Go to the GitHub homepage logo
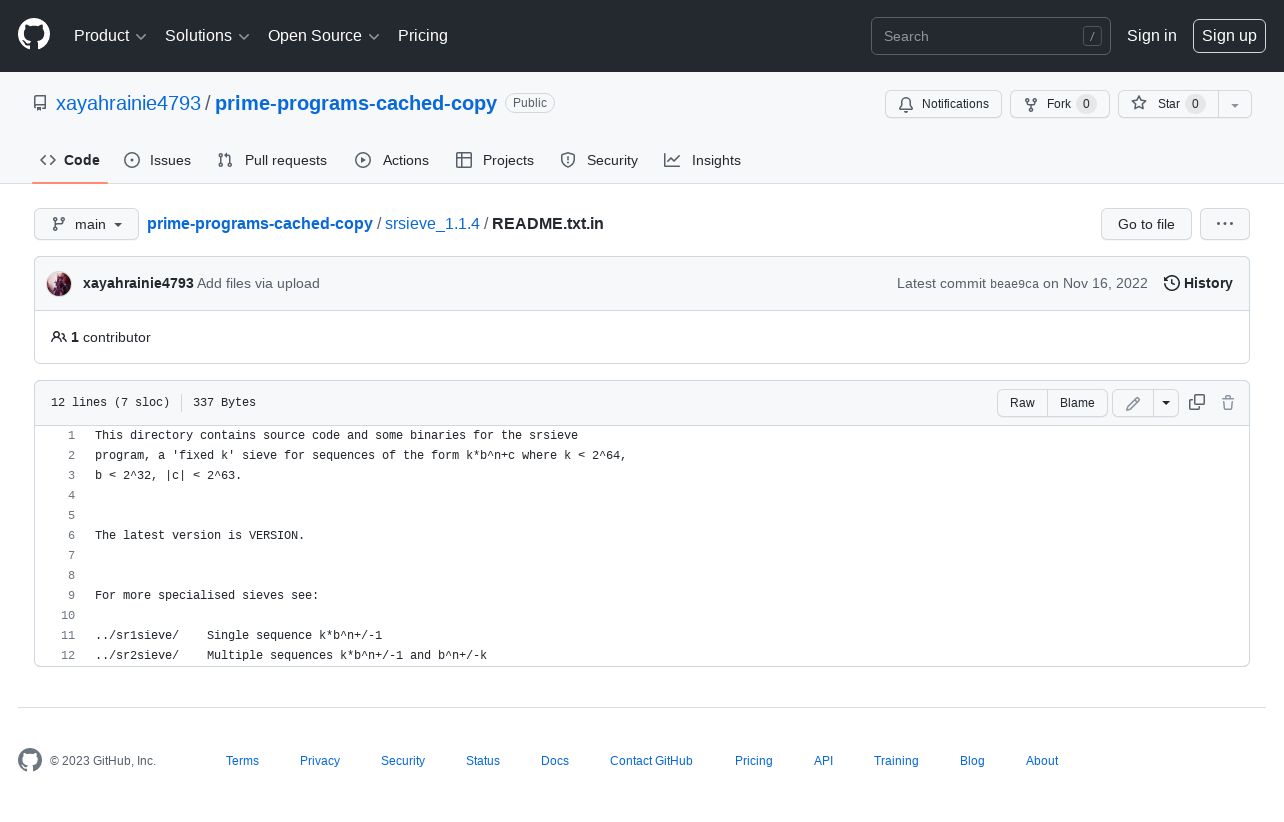Image resolution: width=1284 pixels, height=822 pixels. [34, 35]
